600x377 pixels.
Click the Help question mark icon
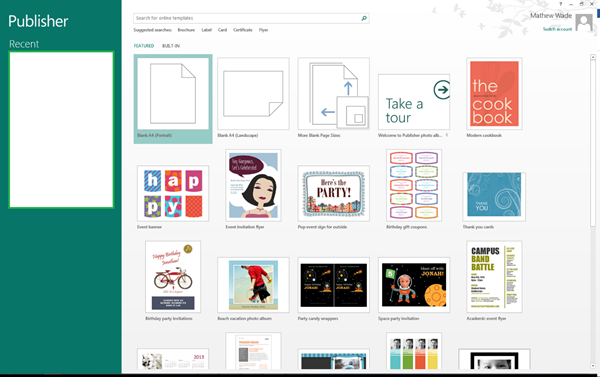[x=561, y=4]
